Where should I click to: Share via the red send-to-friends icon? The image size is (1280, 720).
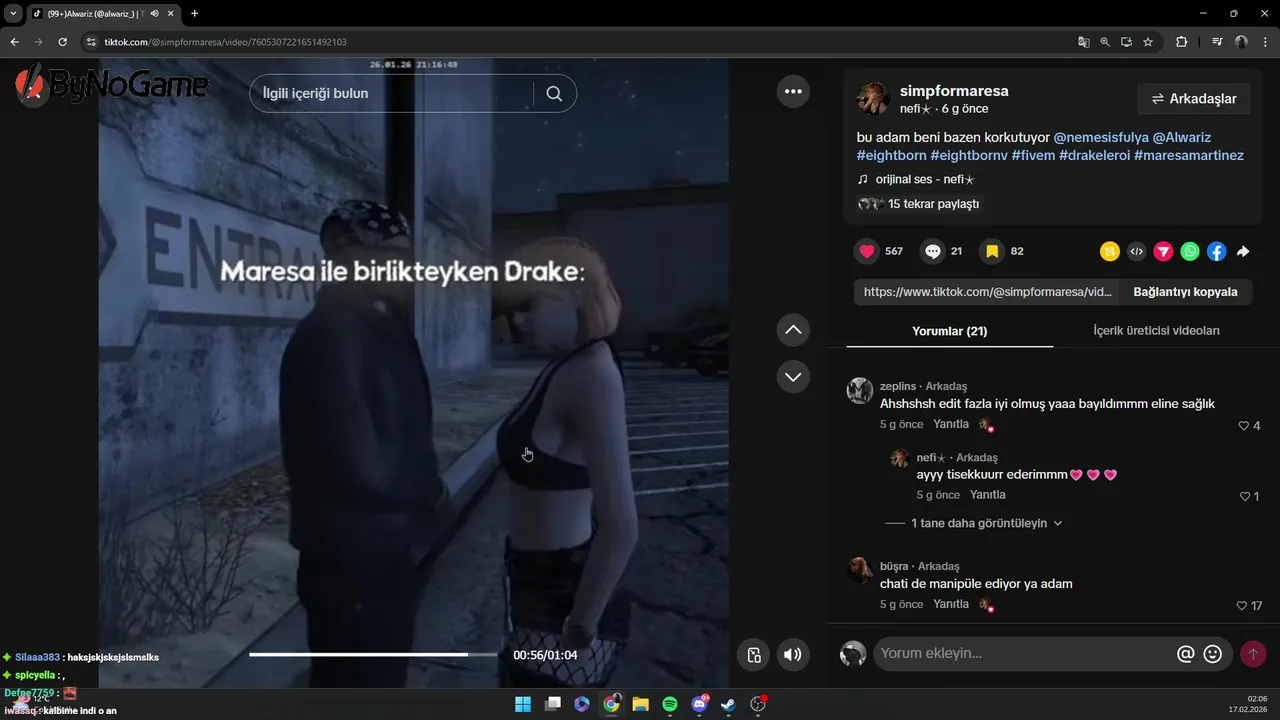[1163, 252]
